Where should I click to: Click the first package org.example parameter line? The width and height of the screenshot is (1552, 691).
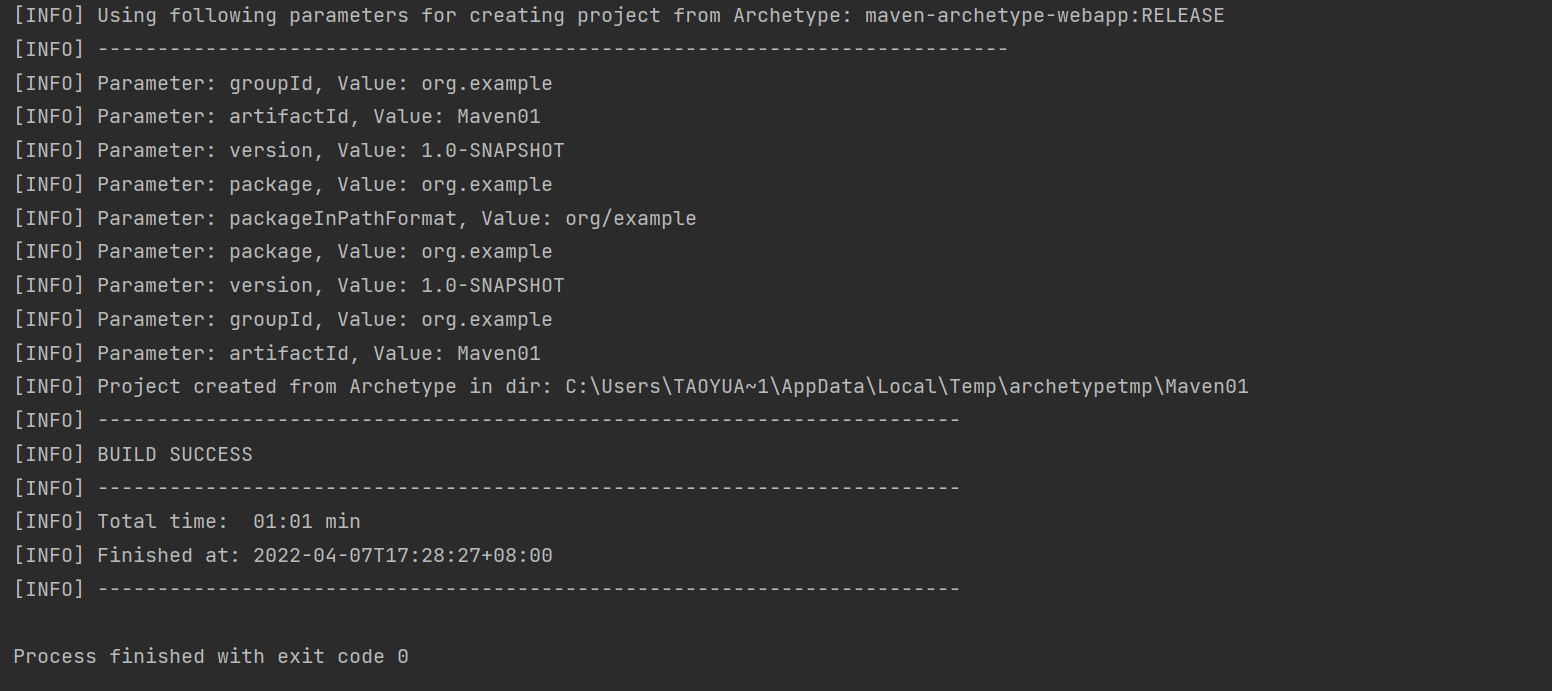click(324, 185)
